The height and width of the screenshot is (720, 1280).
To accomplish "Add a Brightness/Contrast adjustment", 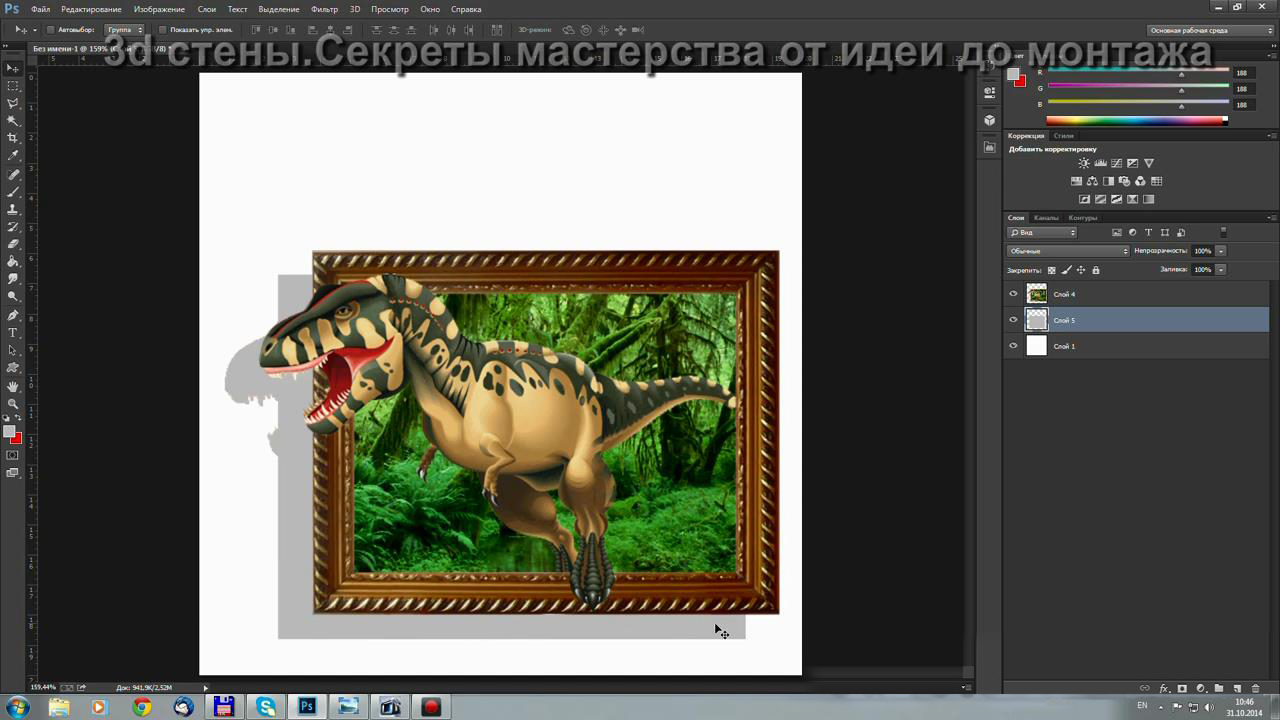I will (x=1084, y=163).
